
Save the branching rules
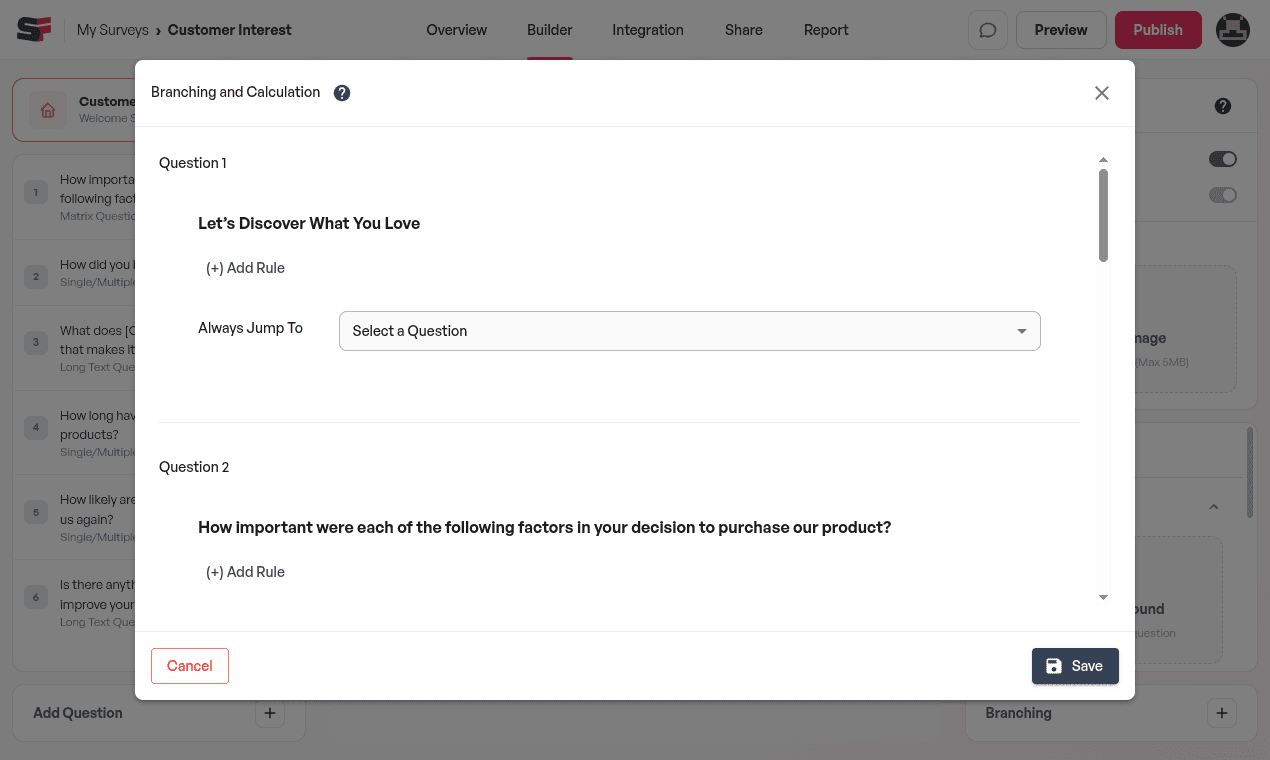point(1075,666)
